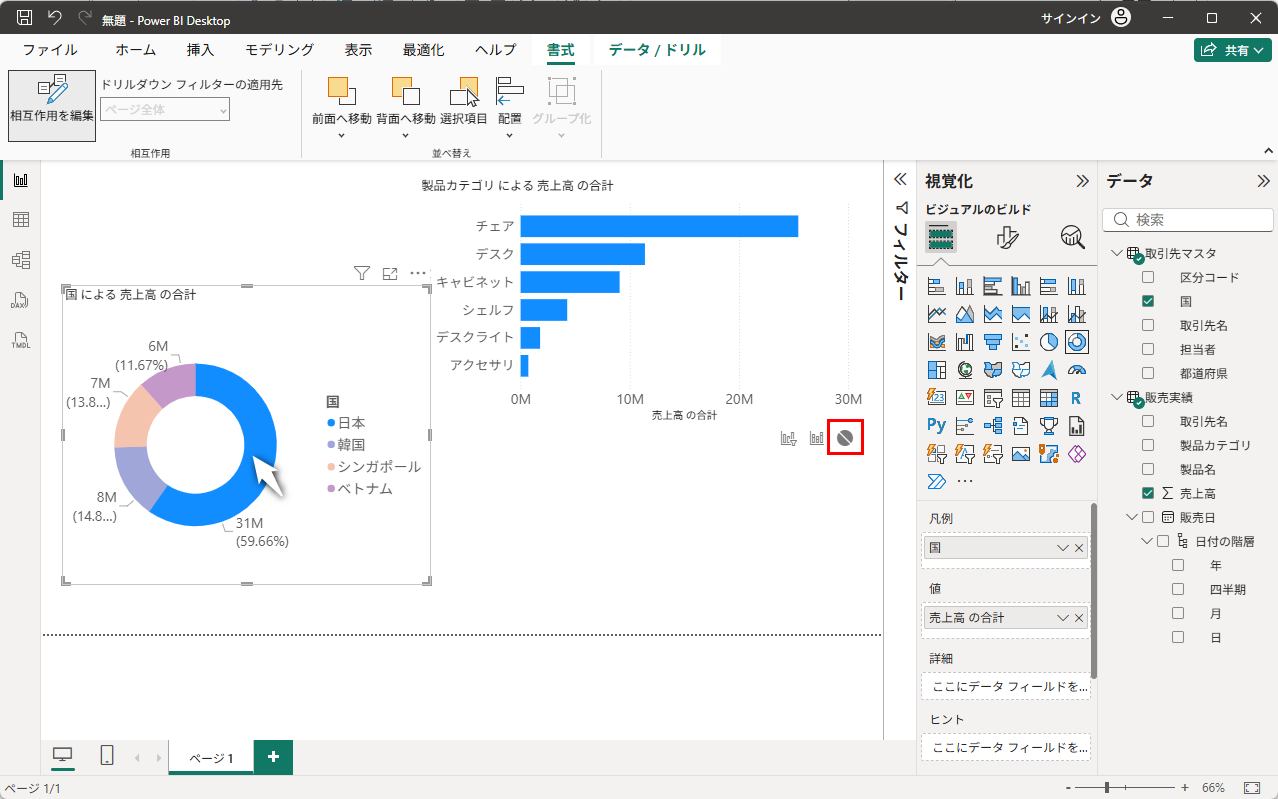1278x799 pixels.
Task: Collapse the 視覚化 pane
Action: pos(1082,181)
